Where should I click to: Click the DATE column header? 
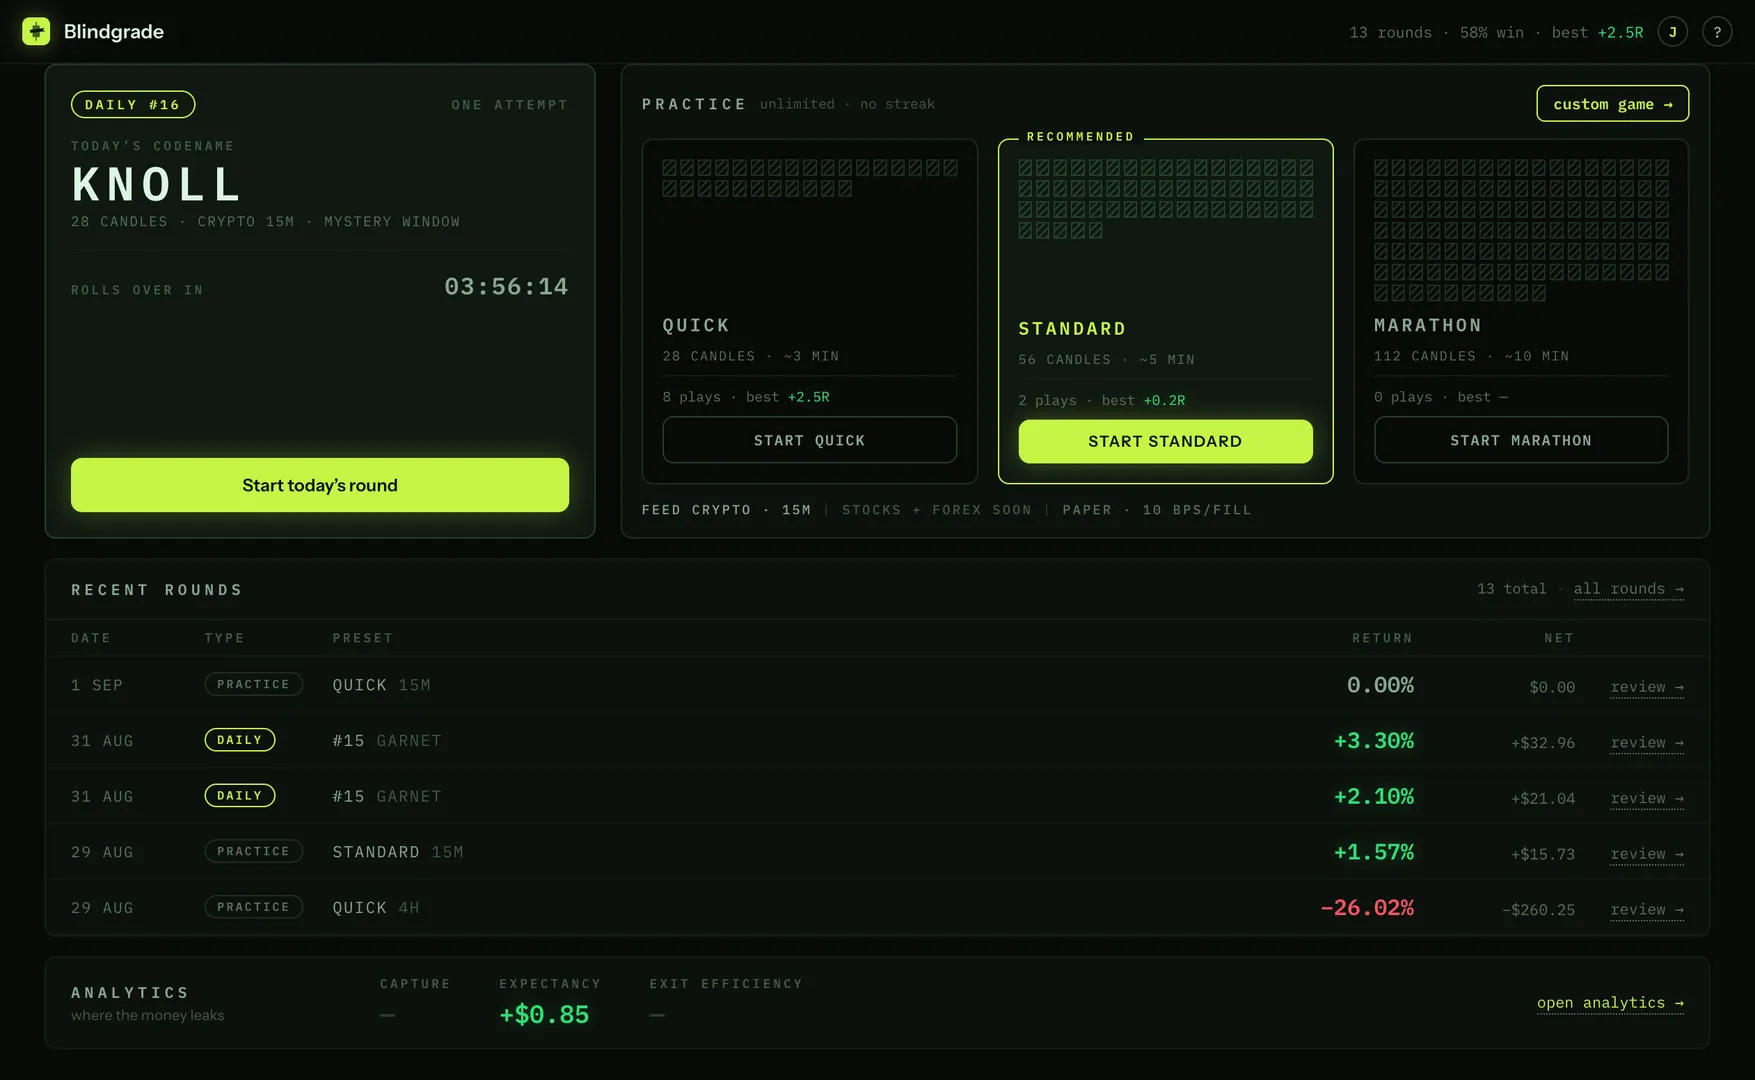(91, 638)
